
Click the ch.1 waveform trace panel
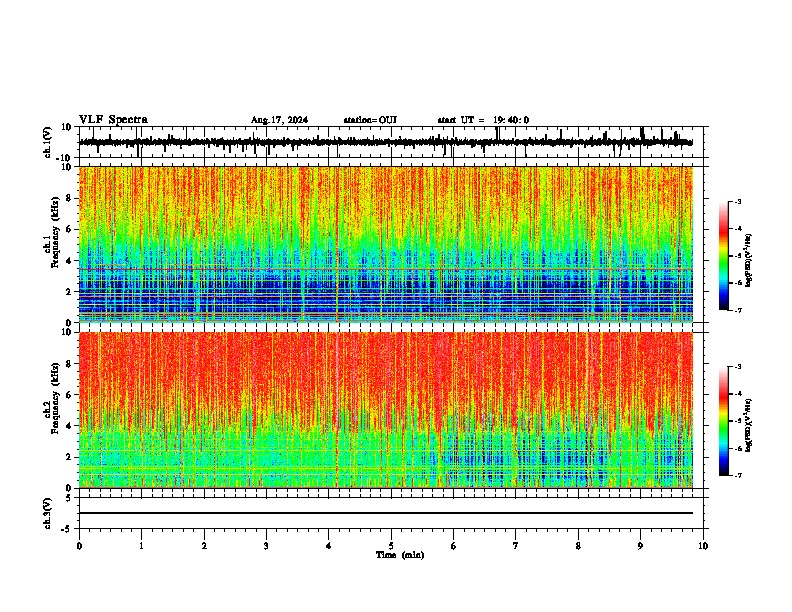pyautogui.click(x=393, y=142)
